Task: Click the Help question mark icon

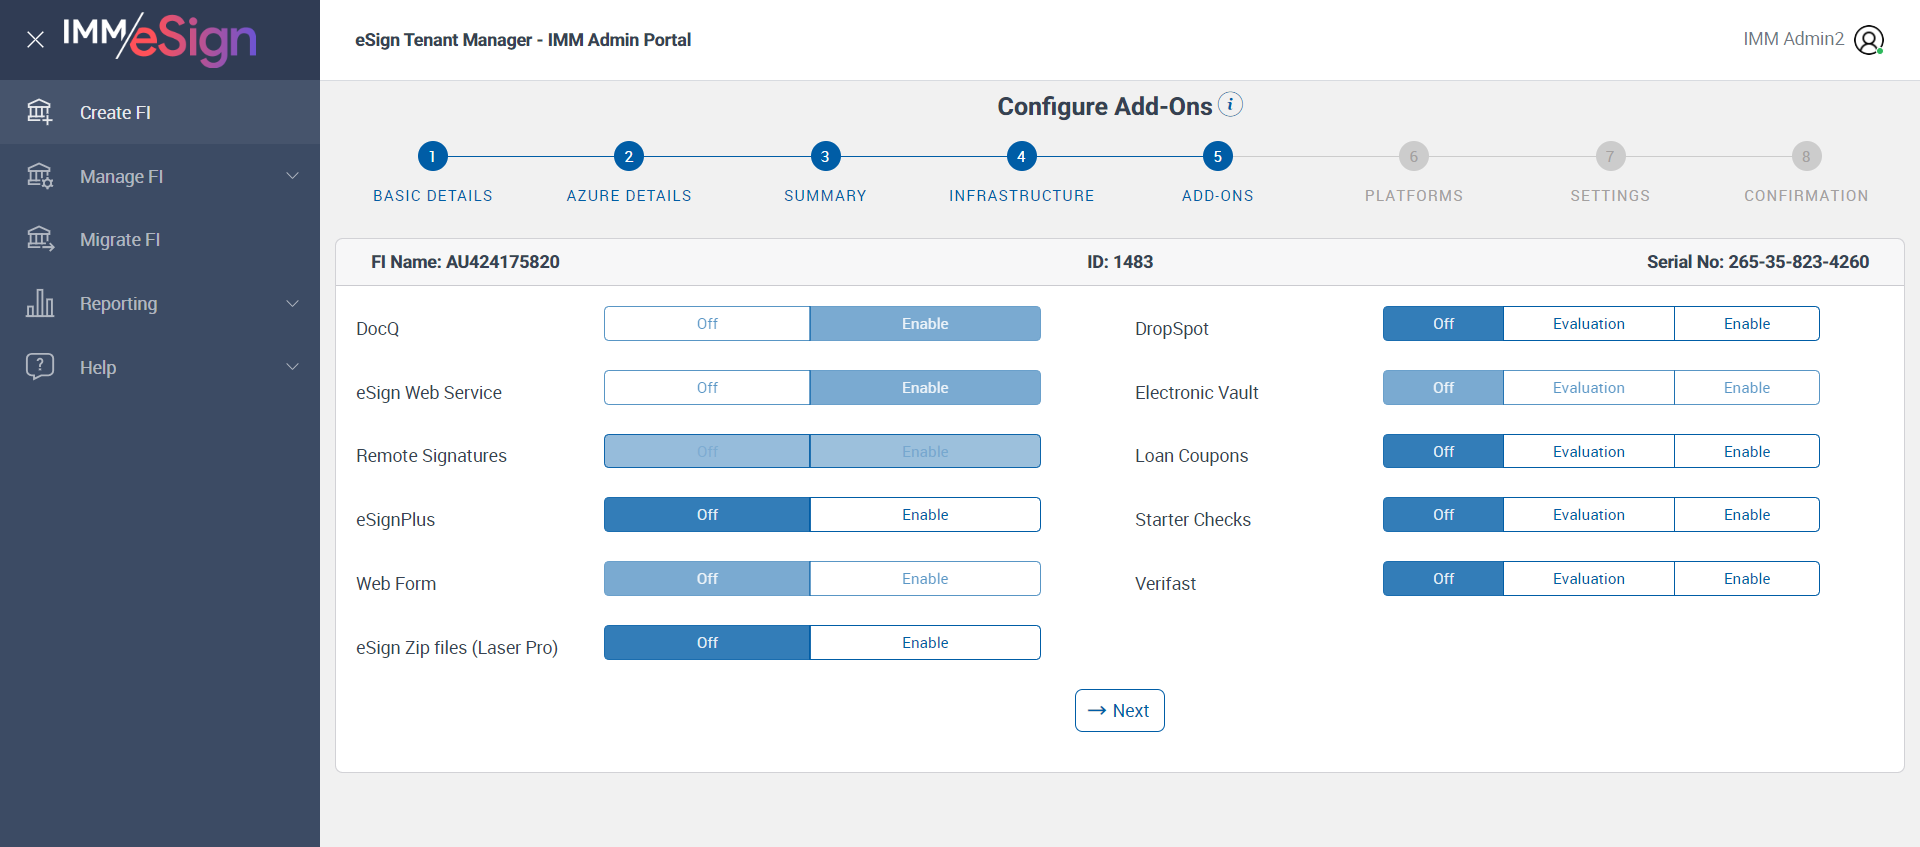Action: click(40, 366)
